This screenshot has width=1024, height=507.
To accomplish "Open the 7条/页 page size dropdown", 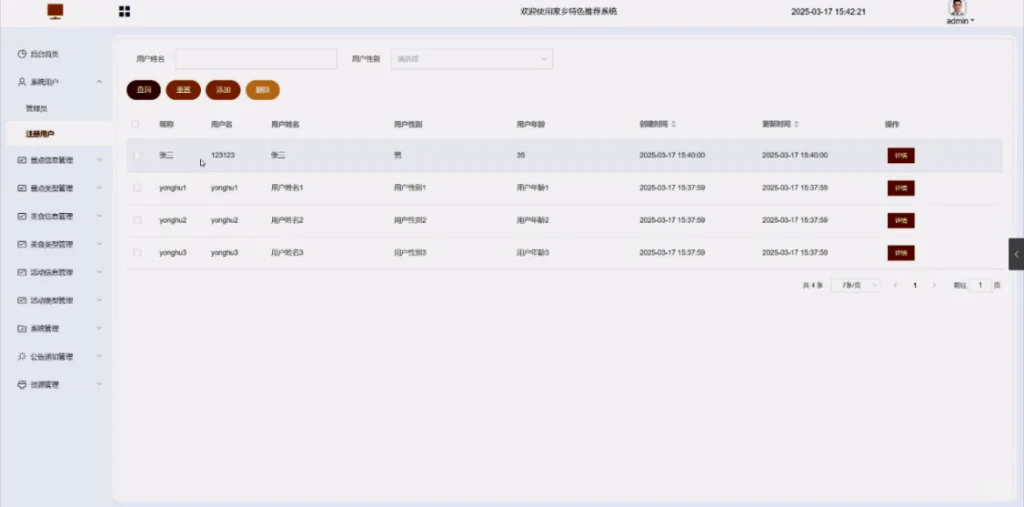I will point(856,286).
